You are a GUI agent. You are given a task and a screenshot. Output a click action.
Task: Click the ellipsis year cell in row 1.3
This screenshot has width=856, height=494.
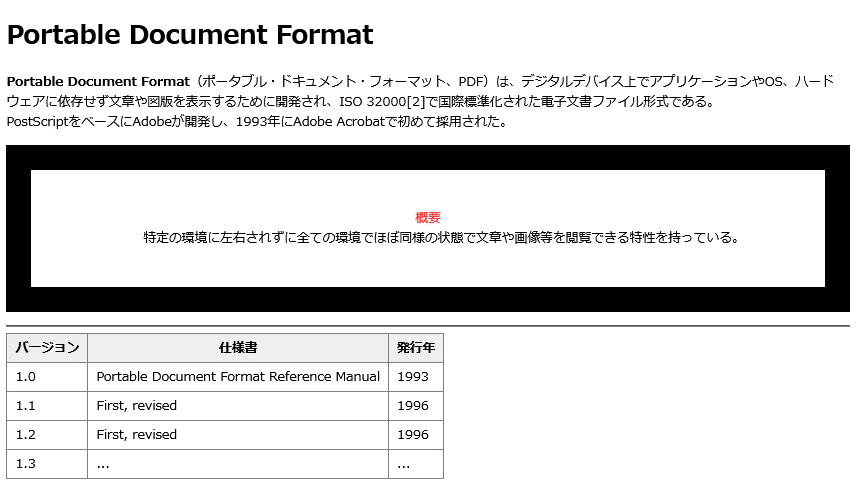click(x=416, y=464)
